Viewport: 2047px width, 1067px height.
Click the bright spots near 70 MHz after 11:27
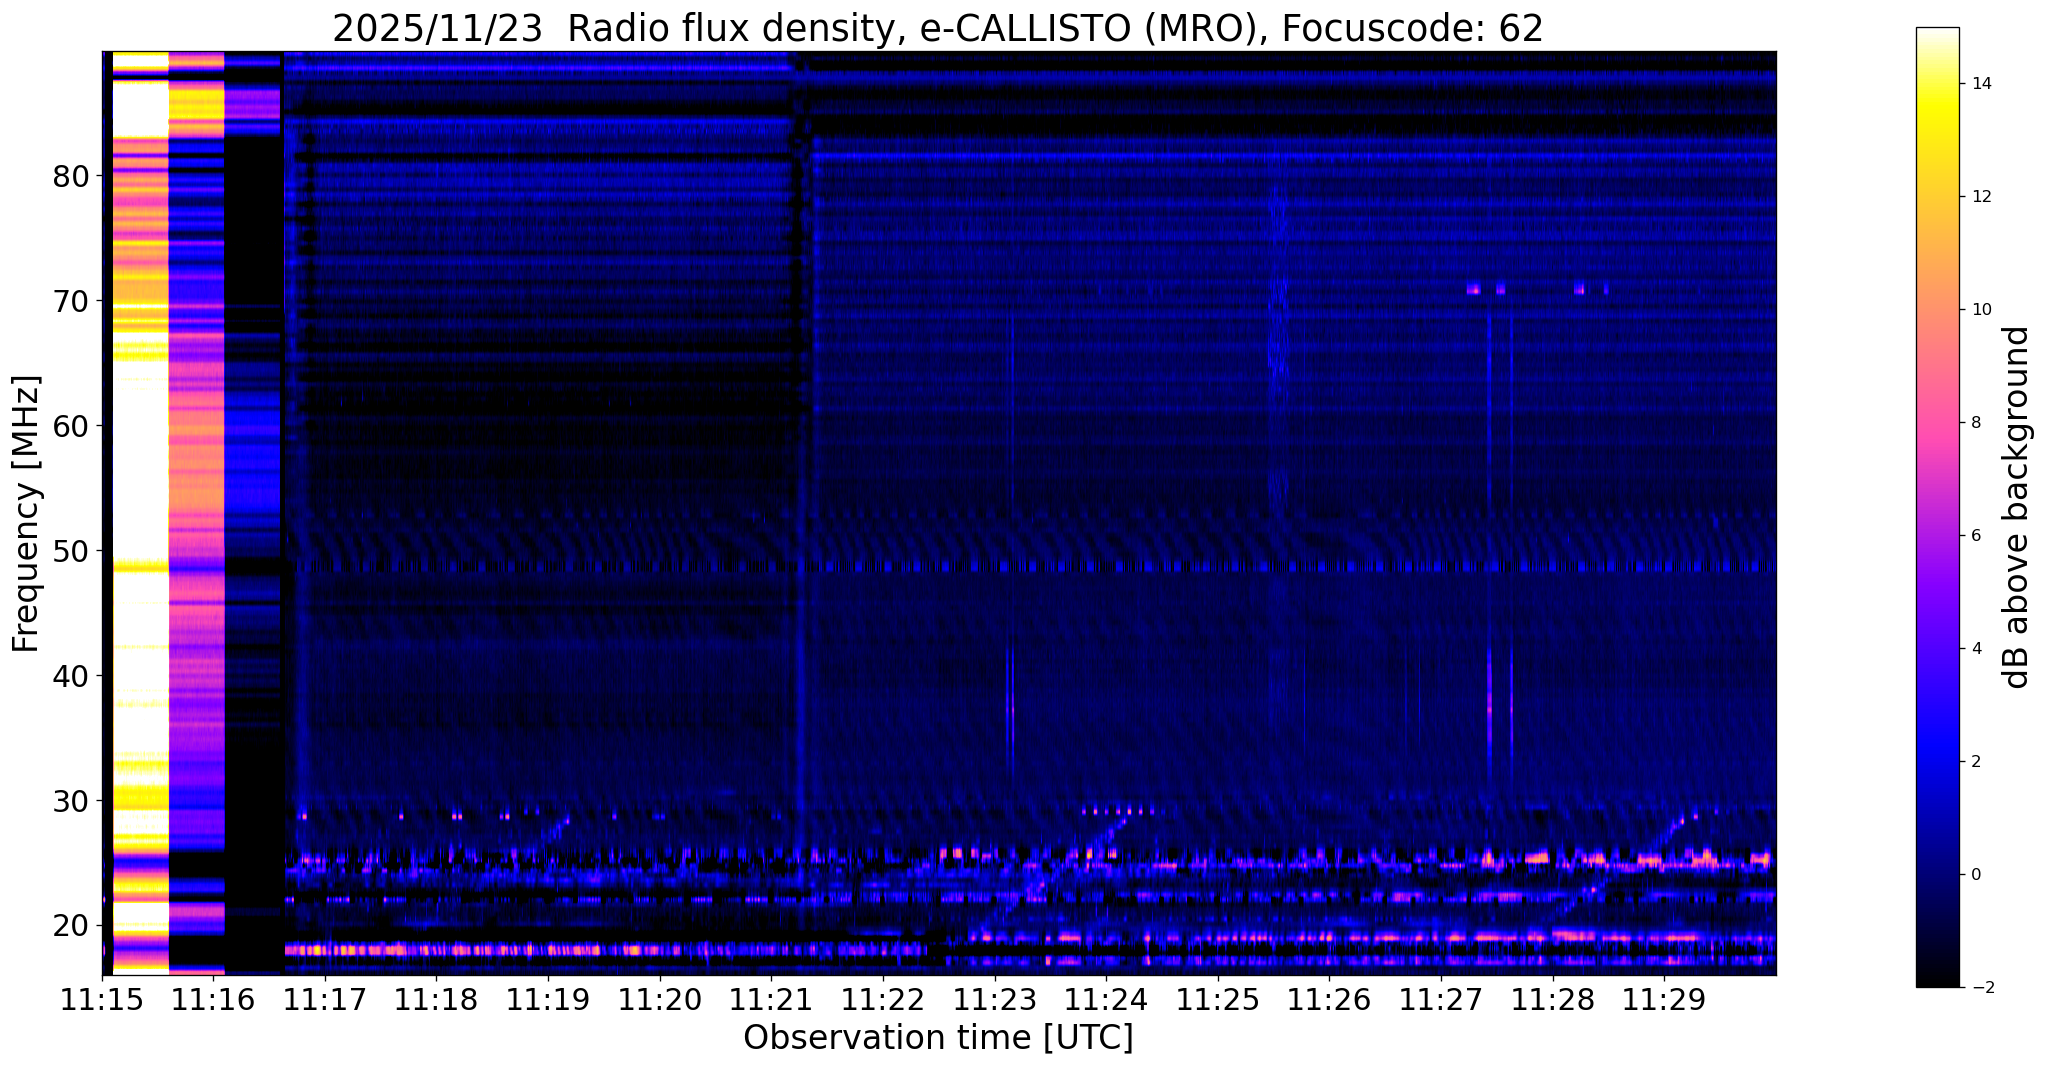1473,289
